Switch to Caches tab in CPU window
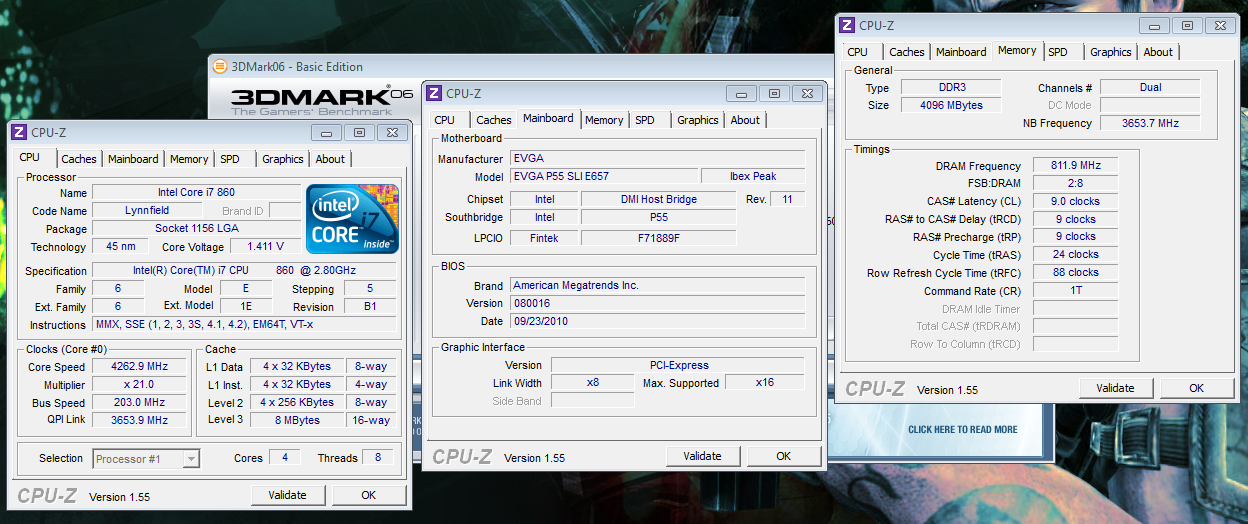Screen dimensions: 1248x524 pos(79,159)
